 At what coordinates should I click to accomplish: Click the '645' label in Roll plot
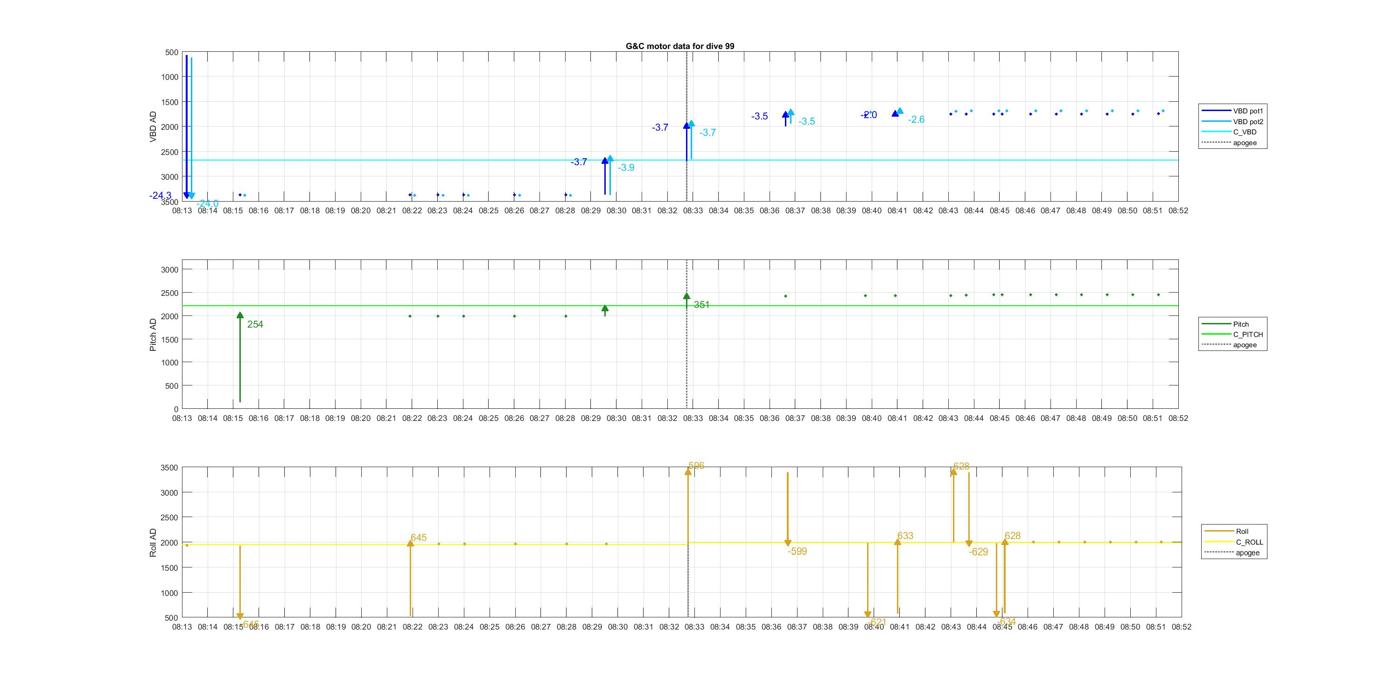pyautogui.click(x=418, y=538)
